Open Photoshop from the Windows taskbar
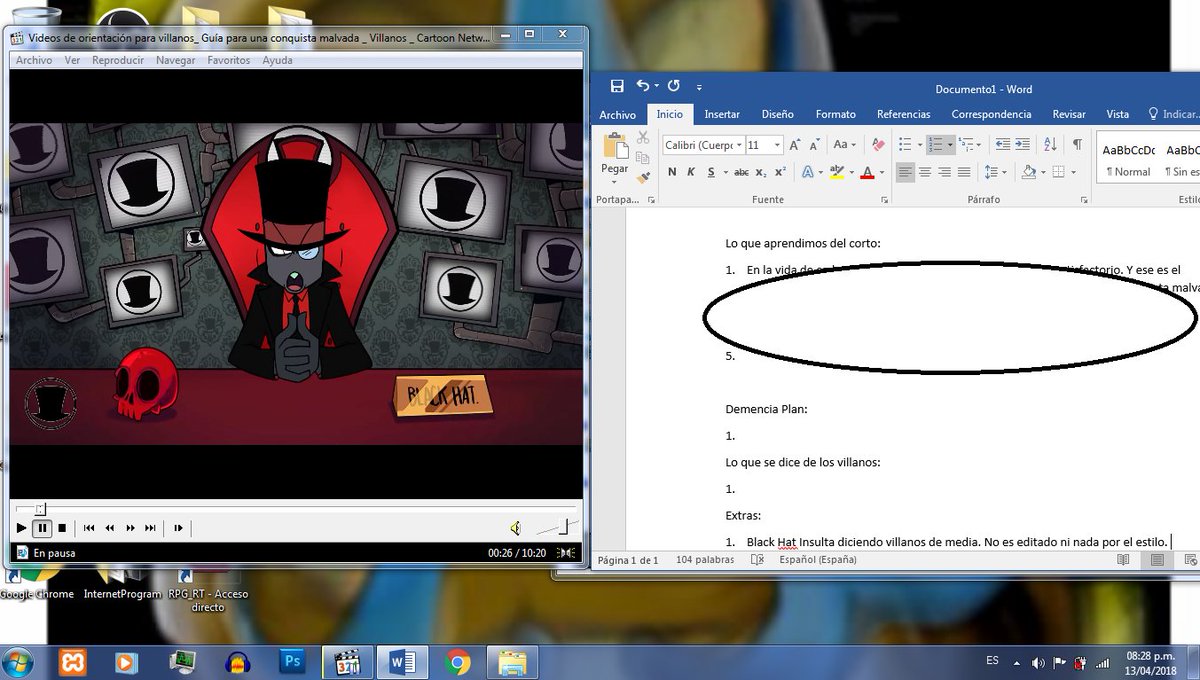Viewport: 1200px width, 680px height. pos(293,661)
